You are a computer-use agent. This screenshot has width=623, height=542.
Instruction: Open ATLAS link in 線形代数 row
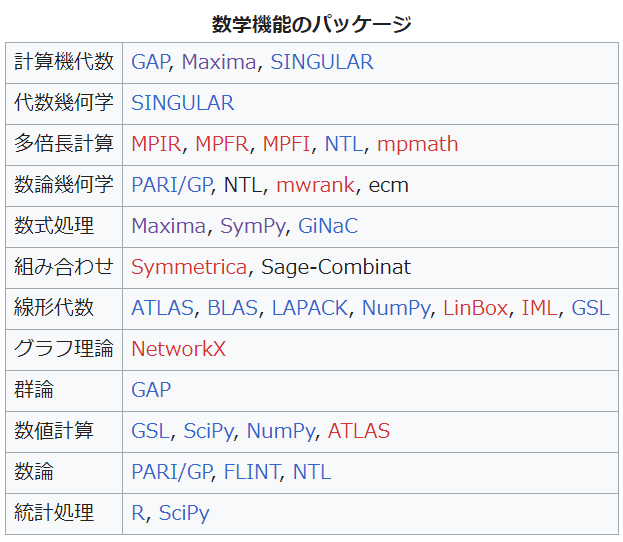click(x=163, y=308)
